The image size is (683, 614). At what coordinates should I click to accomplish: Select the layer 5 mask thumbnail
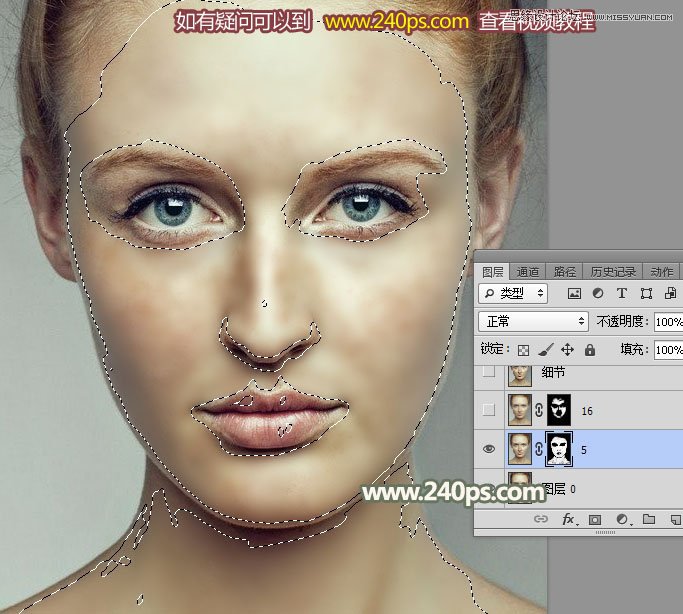[559, 450]
